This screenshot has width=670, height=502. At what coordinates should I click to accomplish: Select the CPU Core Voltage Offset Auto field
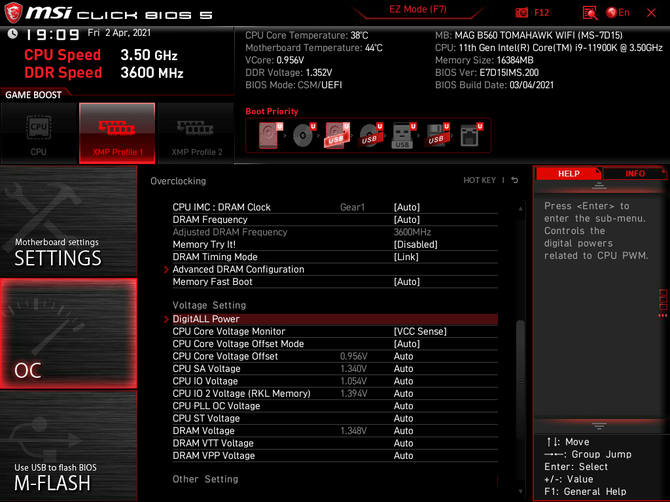point(403,356)
